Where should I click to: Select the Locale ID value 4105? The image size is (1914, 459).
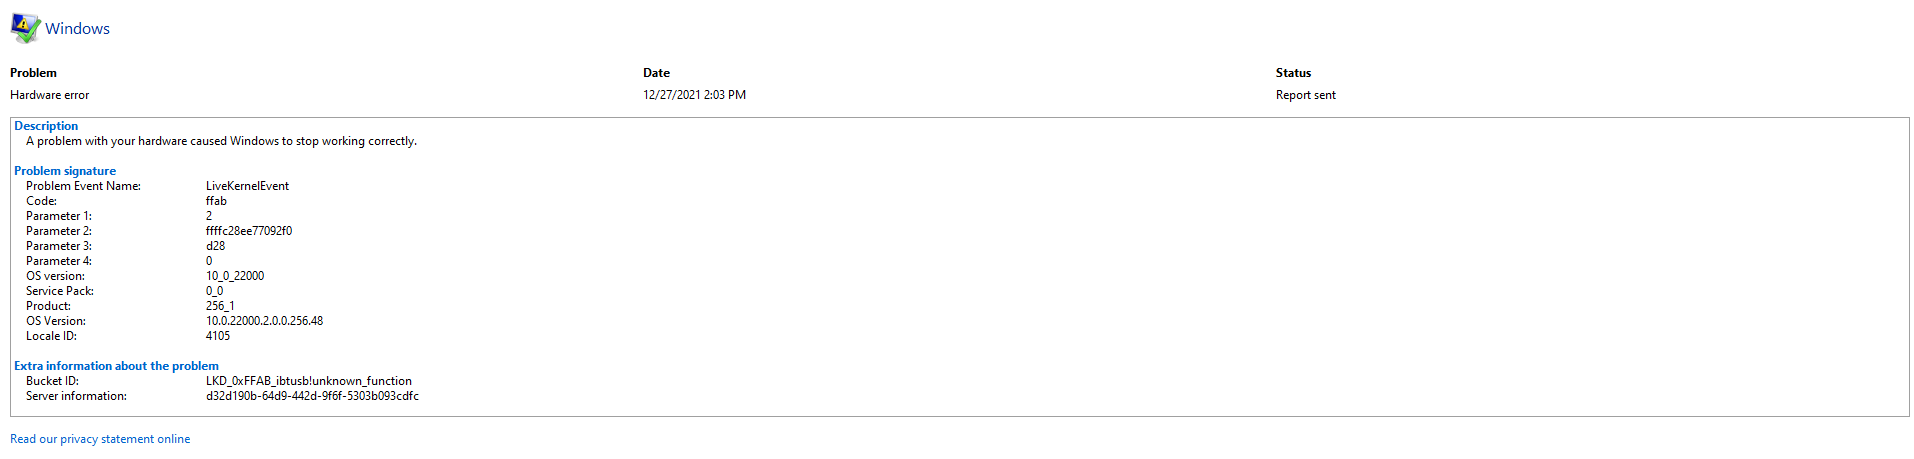coord(218,336)
